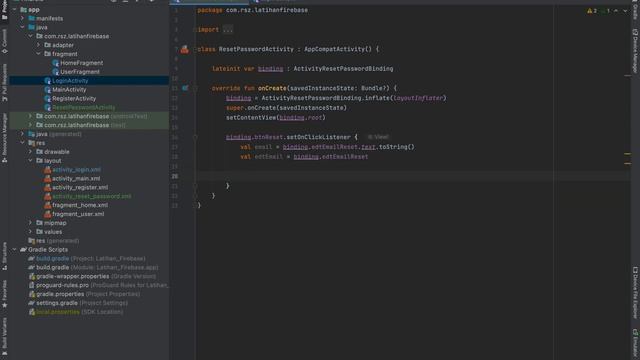Image resolution: width=640 pixels, height=360 pixels.
Task: Open ResetPasswordActivity in project tree
Action: point(84,107)
